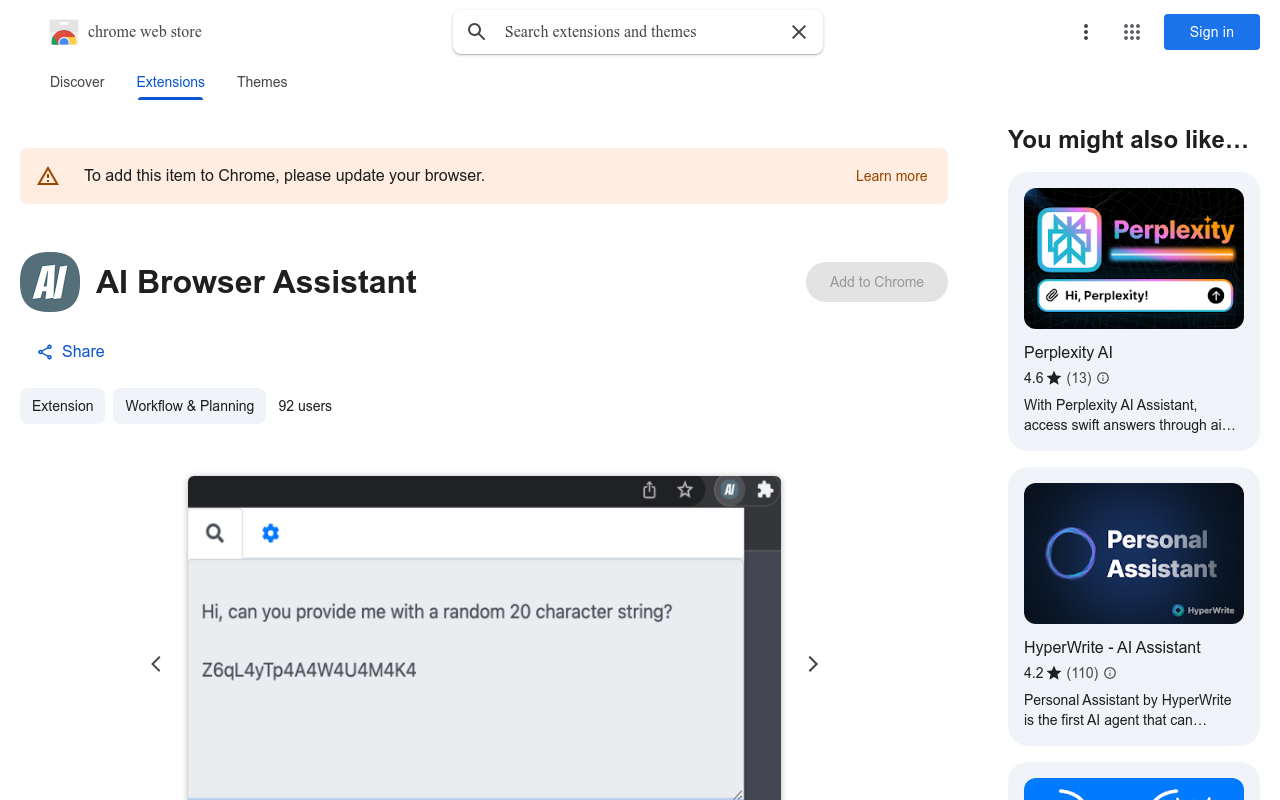
Task: Open the Learn more link
Action: [890, 176]
